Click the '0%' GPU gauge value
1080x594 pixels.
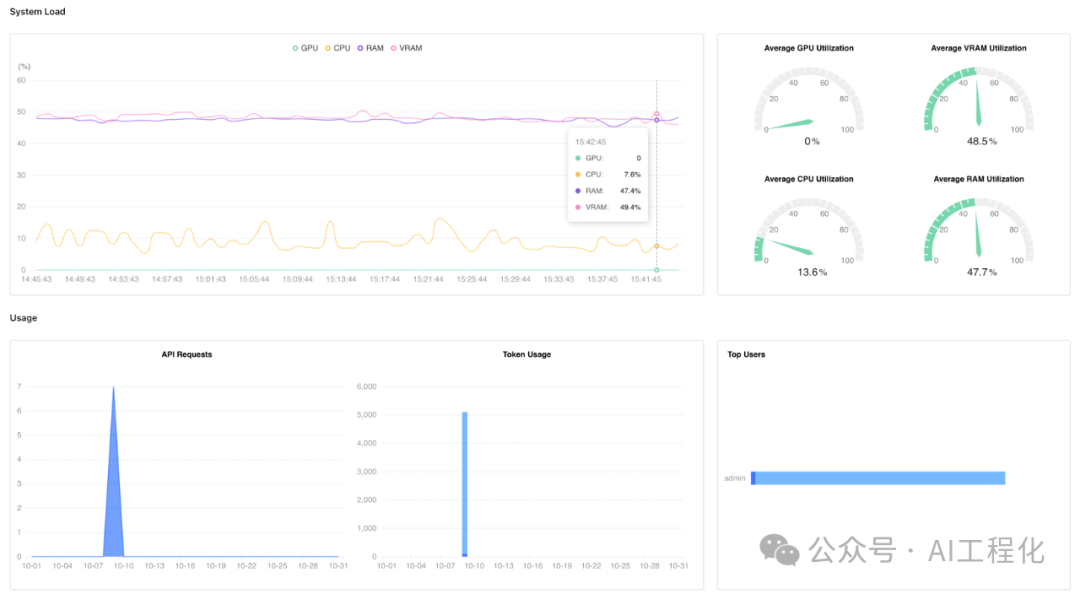coord(812,141)
